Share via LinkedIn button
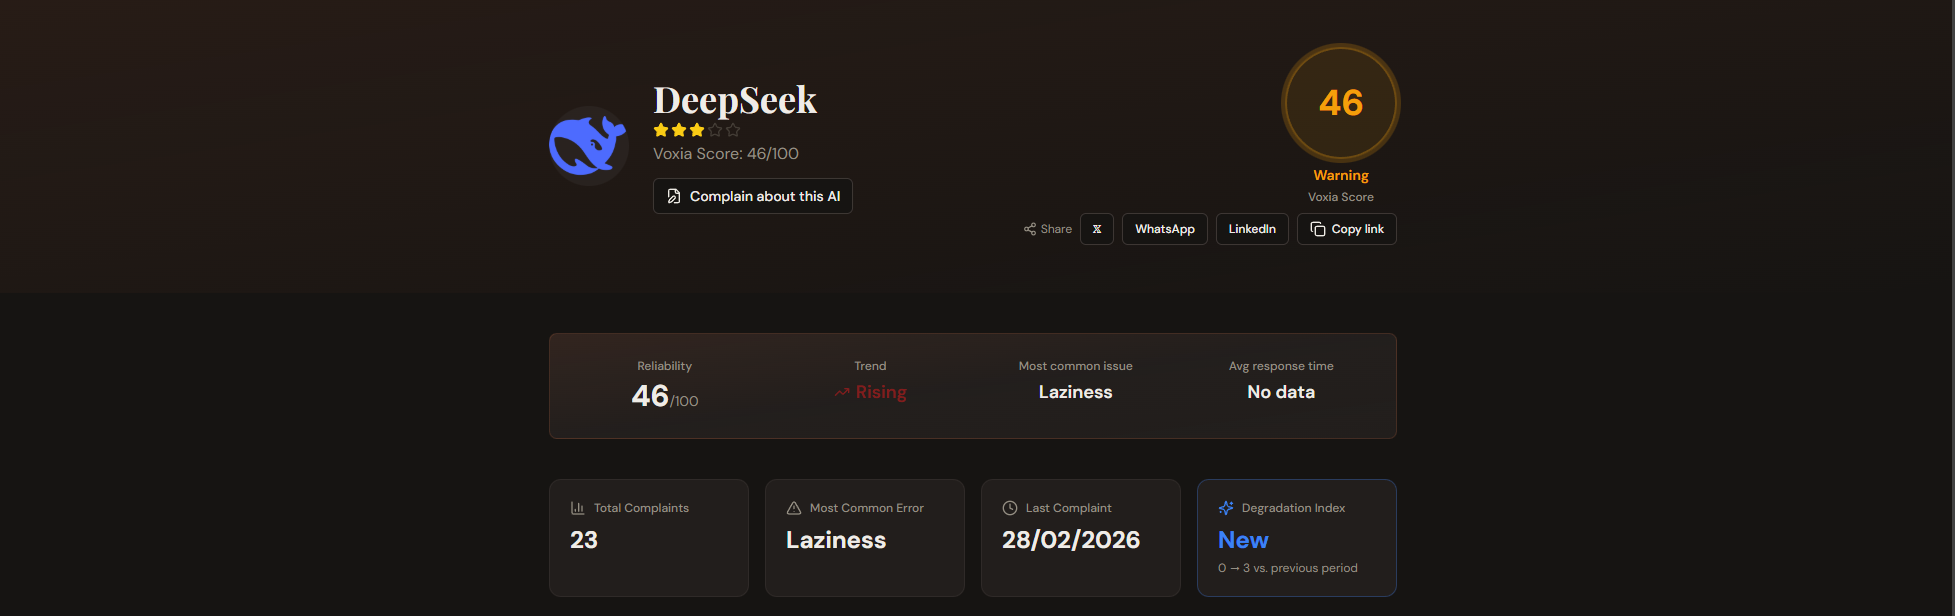This screenshot has width=1955, height=616. pos(1252,229)
